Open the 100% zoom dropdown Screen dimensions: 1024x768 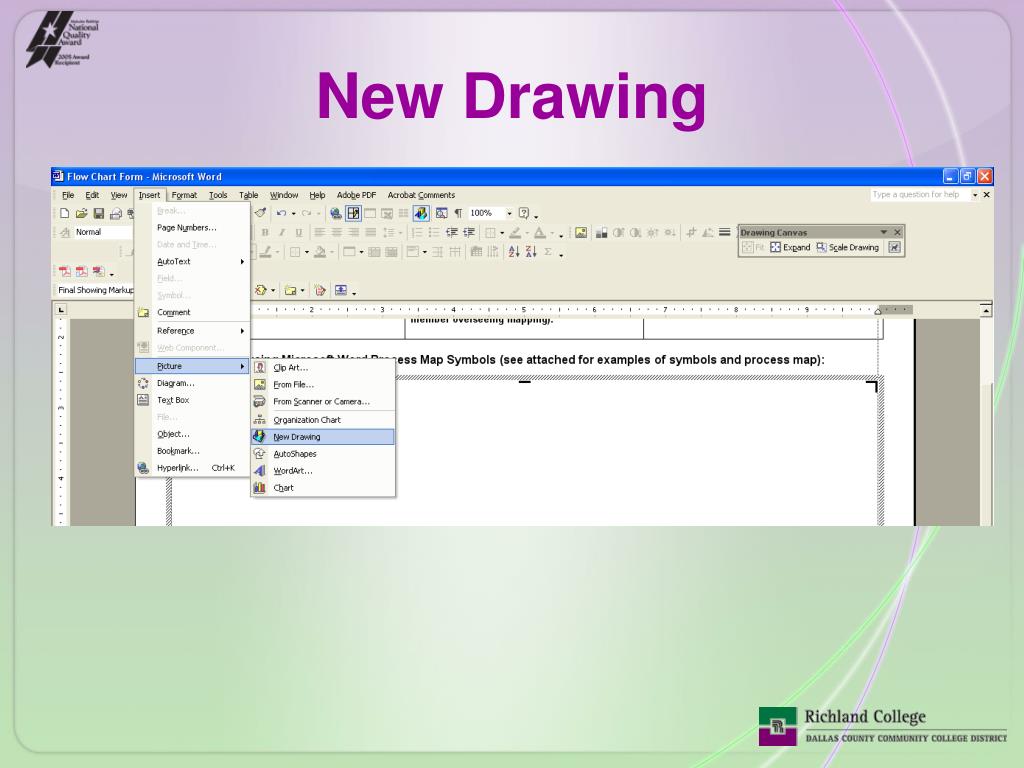point(509,213)
